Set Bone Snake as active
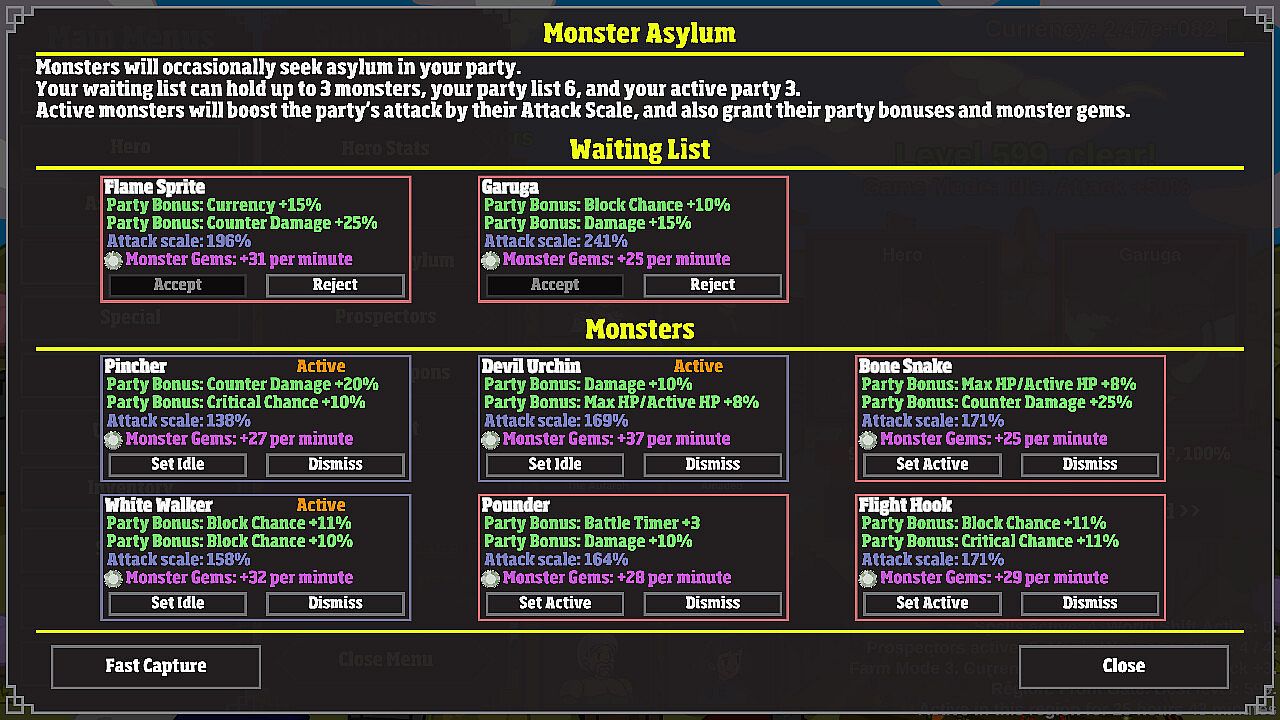The height and width of the screenshot is (720, 1280). [x=931, y=465]
